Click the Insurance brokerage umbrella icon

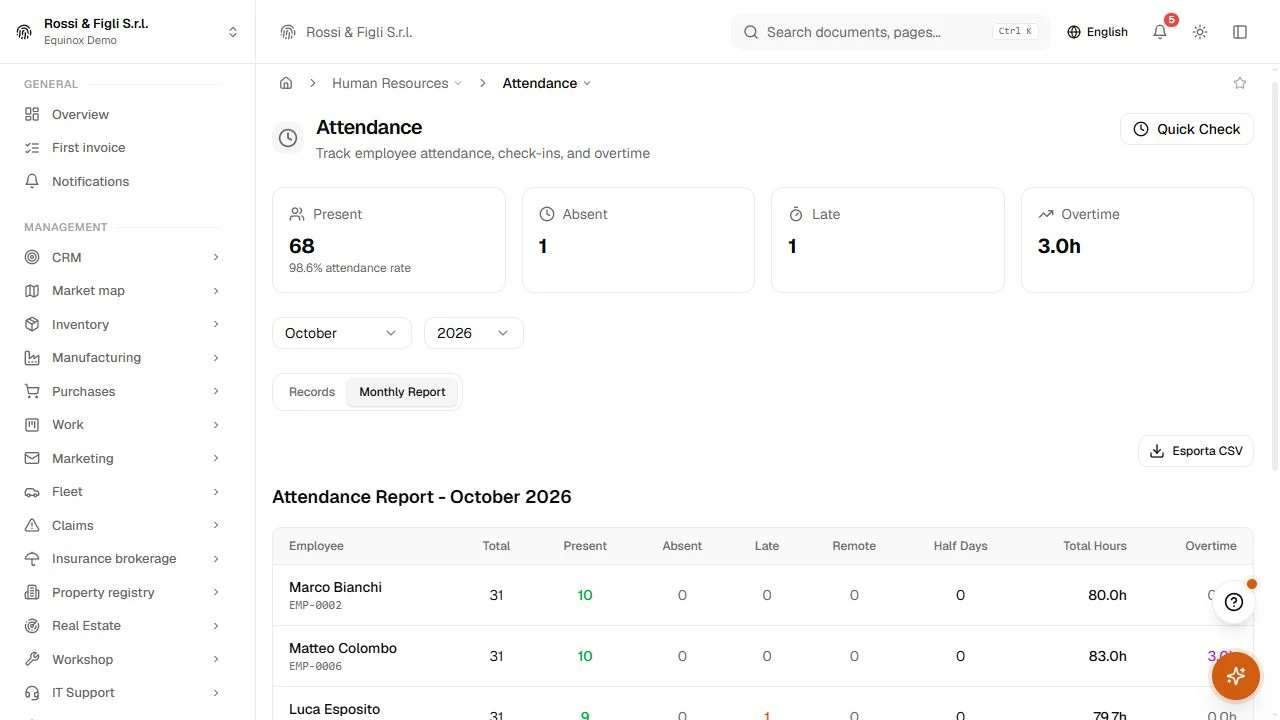32,559
